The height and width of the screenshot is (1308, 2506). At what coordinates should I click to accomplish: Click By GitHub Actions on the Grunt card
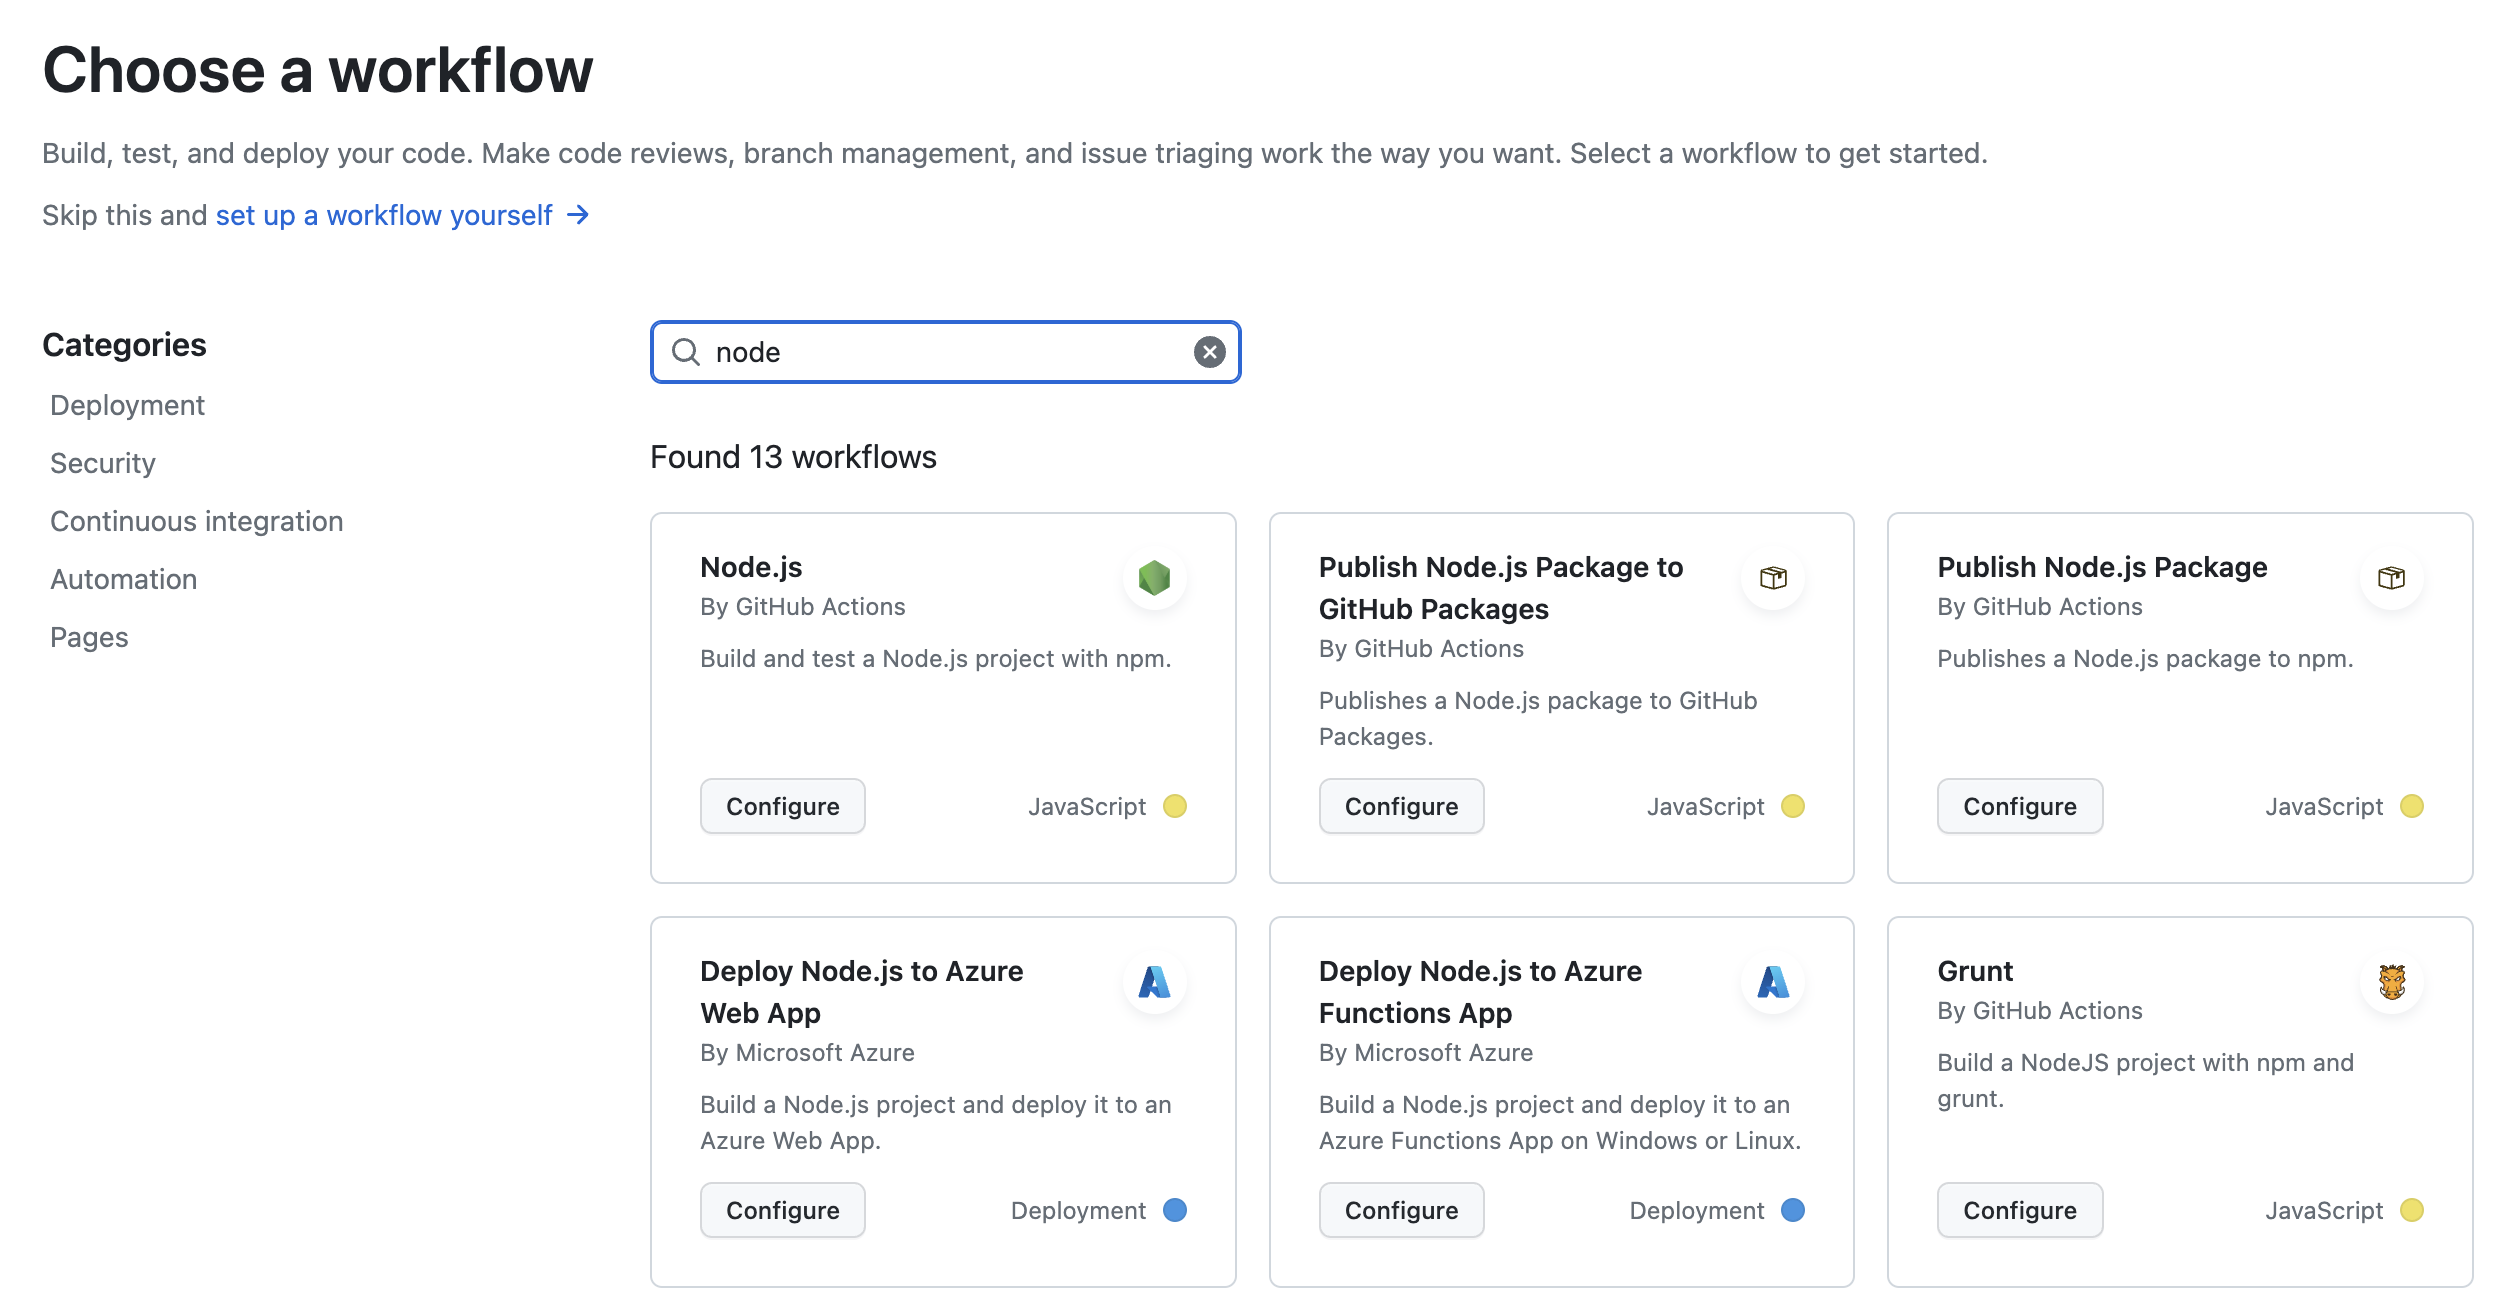tap(2039, 1010)
